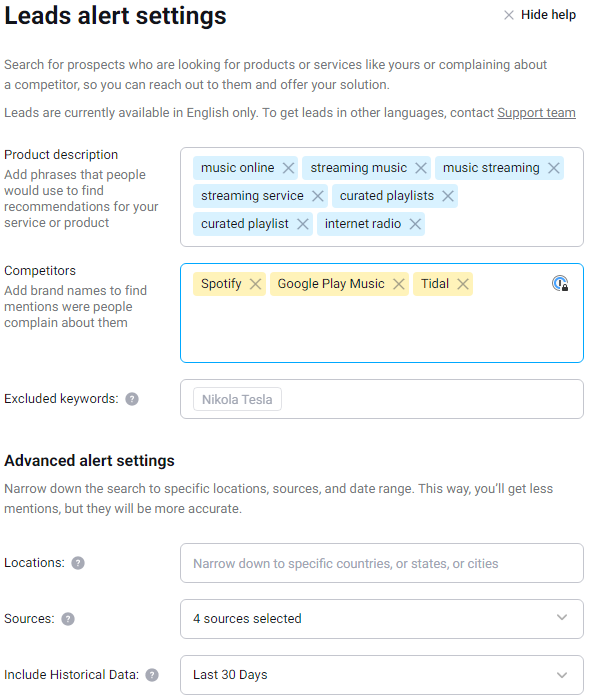Delete the "curated playlists" tag
This screenshot has width=590, height=700.
(x=448, y=196)
